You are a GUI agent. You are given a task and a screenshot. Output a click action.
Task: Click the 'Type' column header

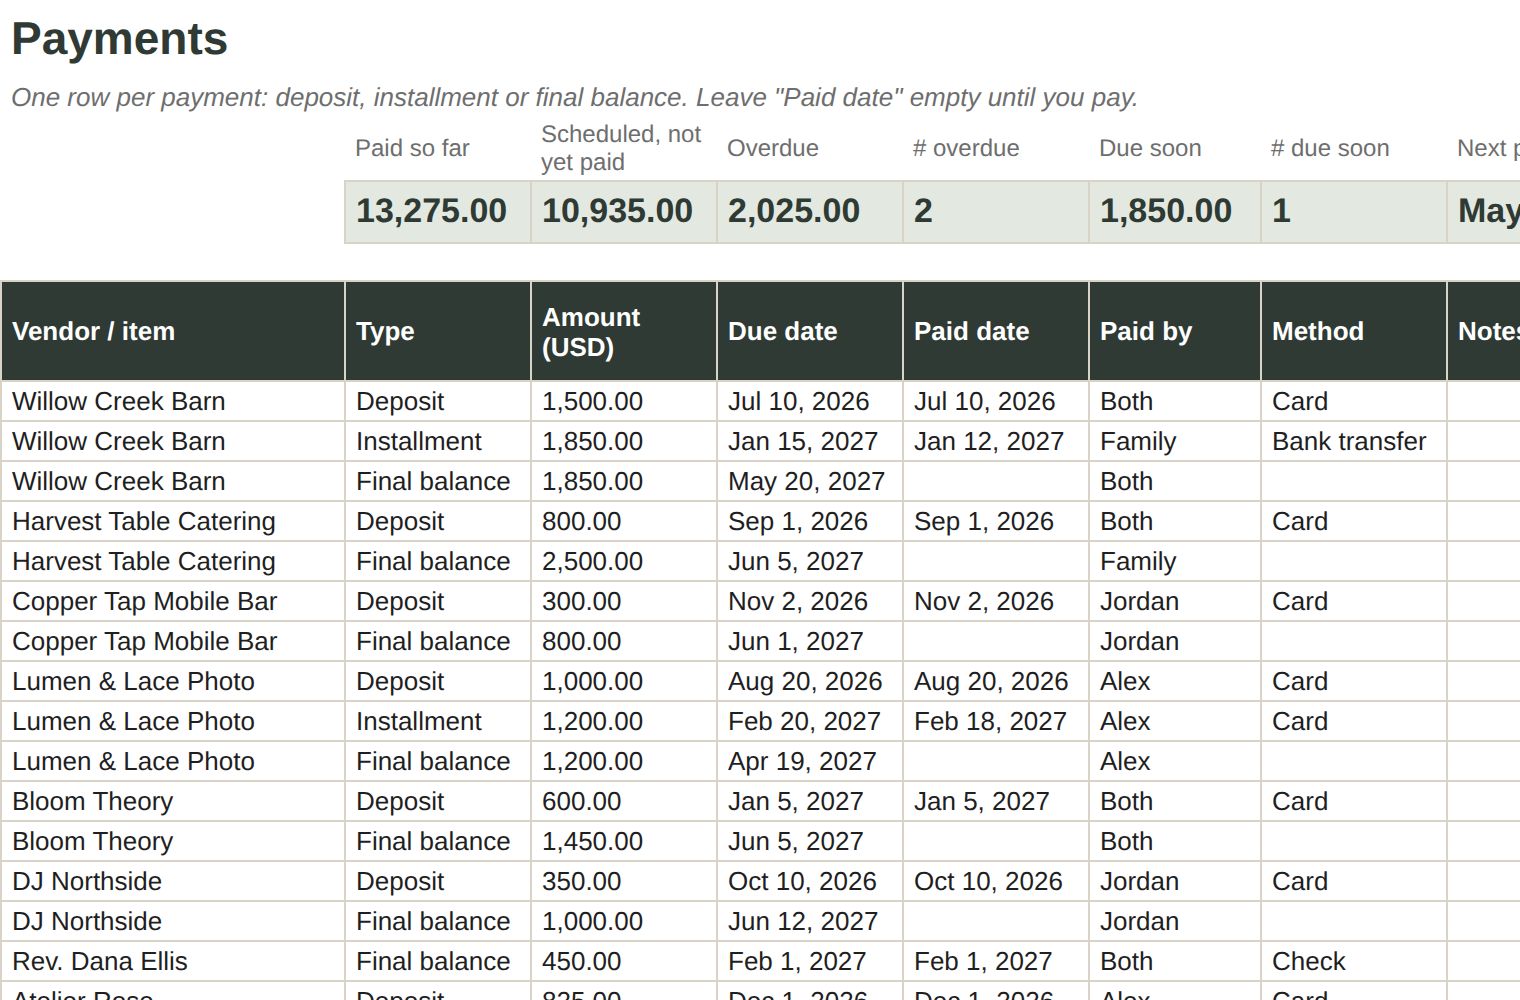pos(438,331)
